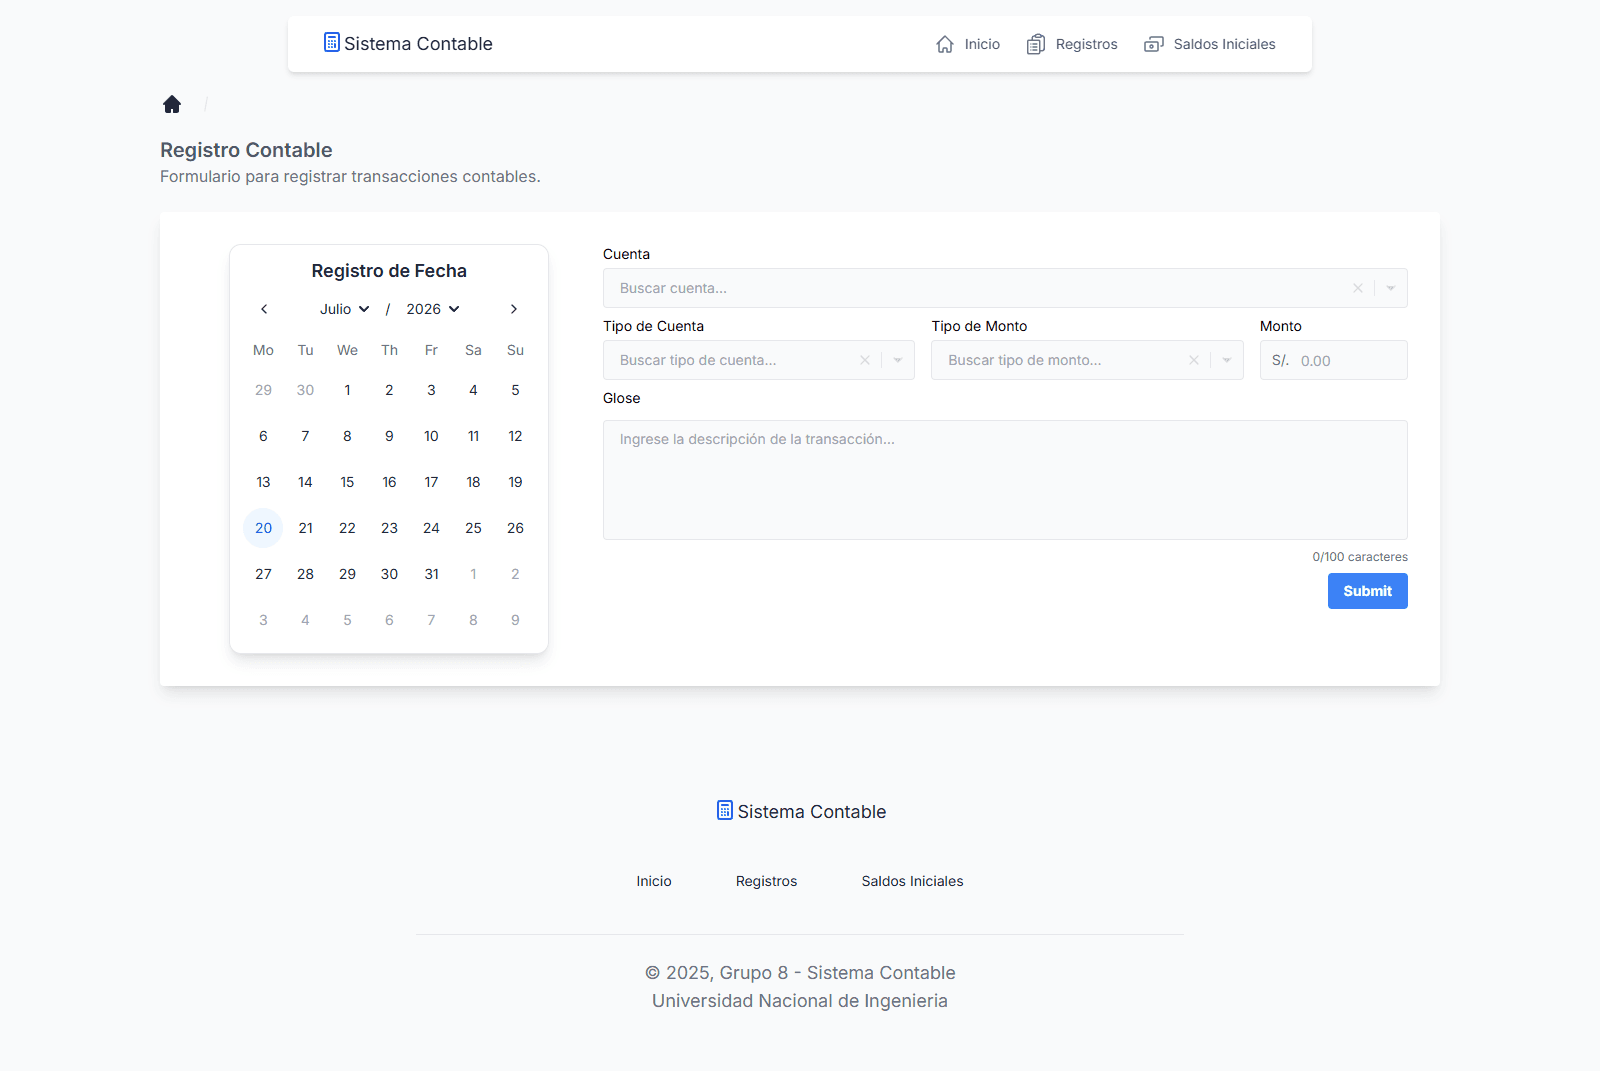Select July 1 in the calendar
This screenshot has height=1071, width=1600.
tap(347, 390)
